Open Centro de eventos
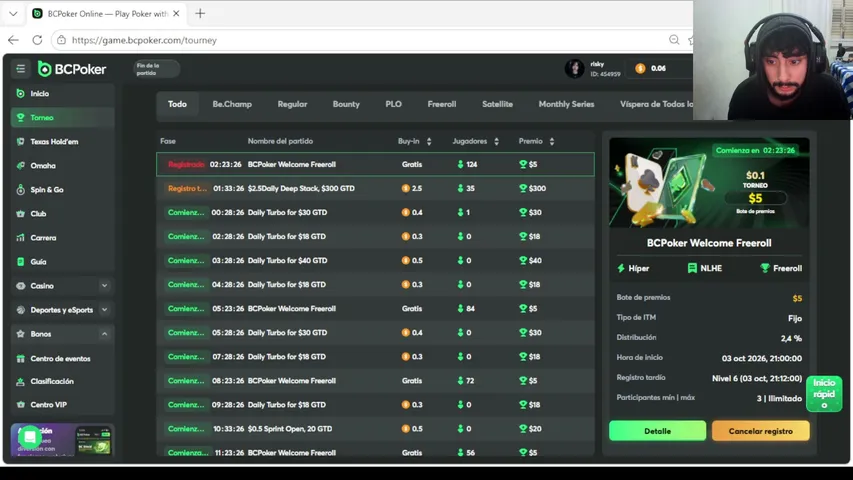The height and width of the screenshot is (480, 853). pos(63,359)
